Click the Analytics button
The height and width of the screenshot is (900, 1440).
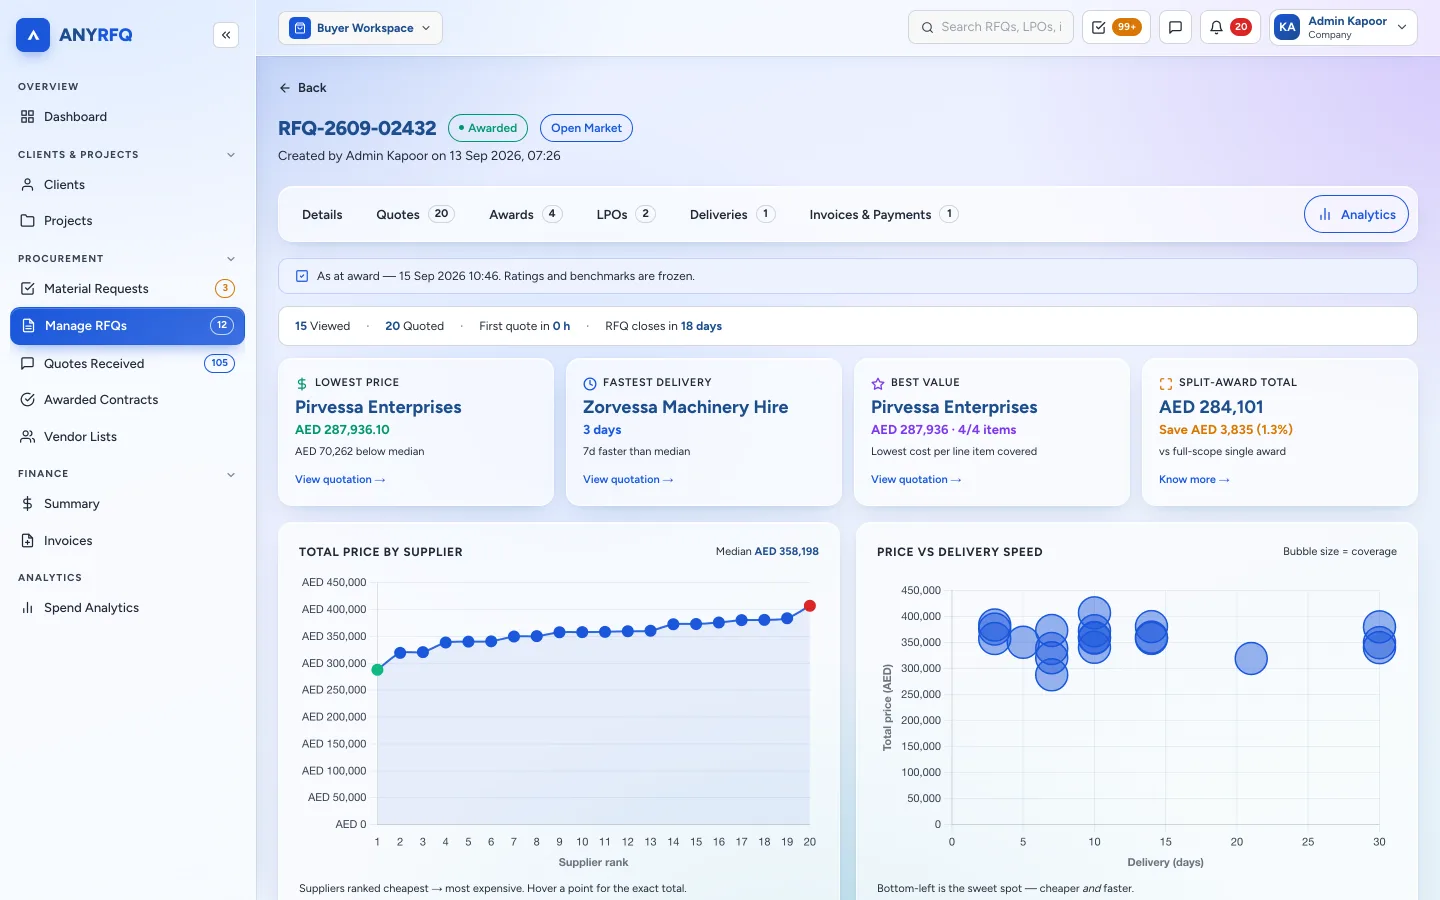pyautogui.click(x=1356, y=215)
